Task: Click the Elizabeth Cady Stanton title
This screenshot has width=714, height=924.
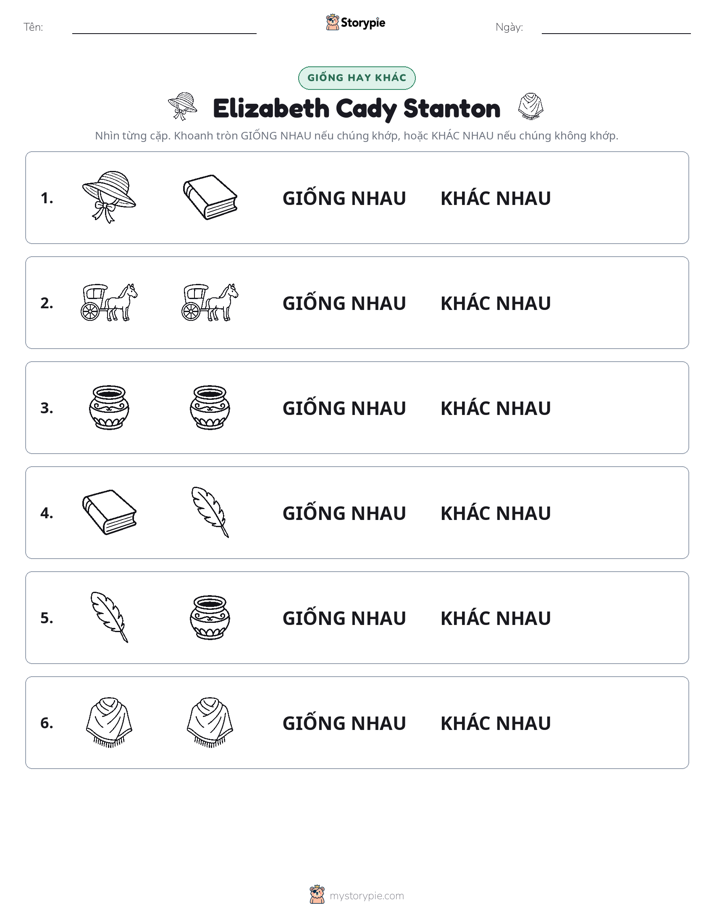Action: point(356,108)
